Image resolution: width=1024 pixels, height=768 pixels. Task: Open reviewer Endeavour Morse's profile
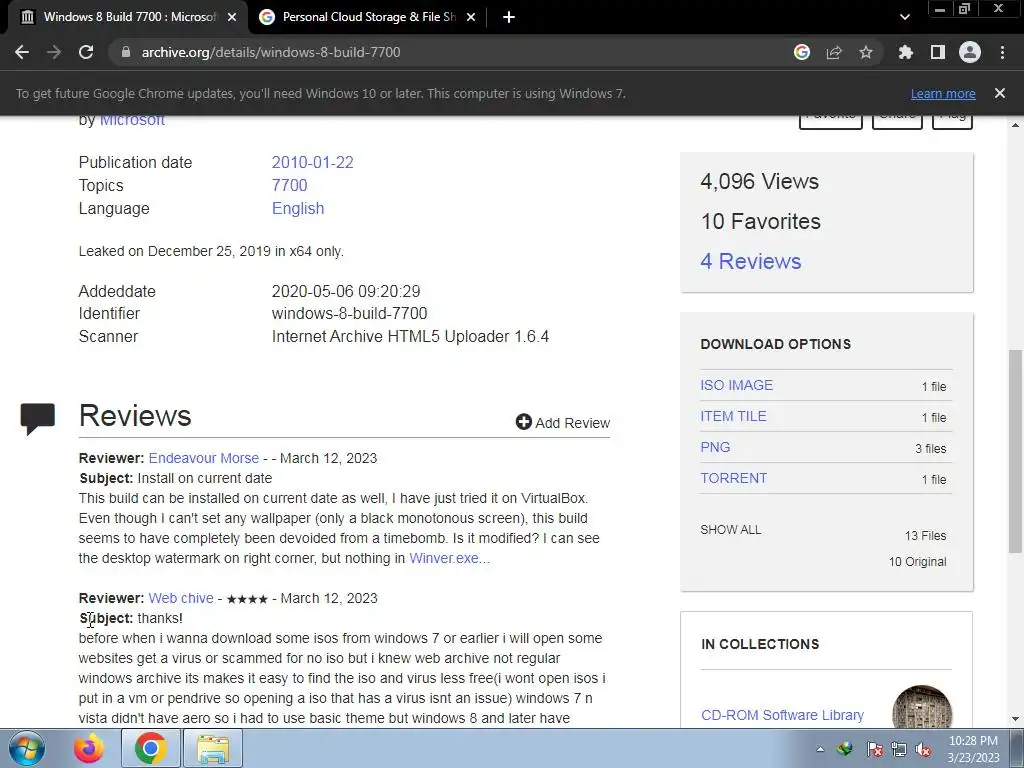[204, 458]
